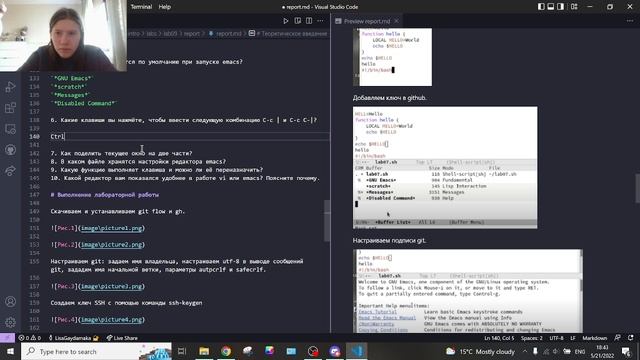Click report.md in the breadcrumb path
Viewport: 640px width, 360px height.
click(x=229, y=33)
